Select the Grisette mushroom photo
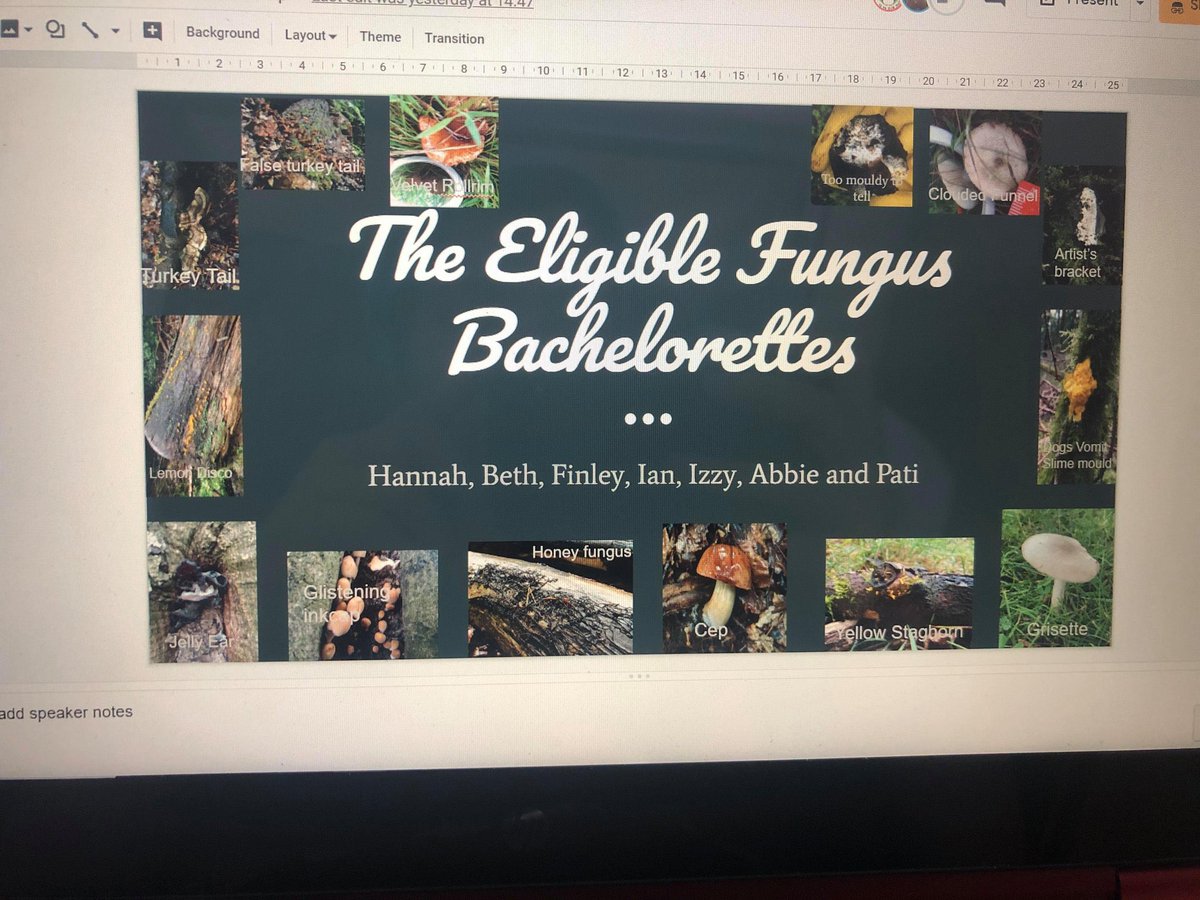The height and width of the screenshot is (900, 1200). tap(1057, 578)
